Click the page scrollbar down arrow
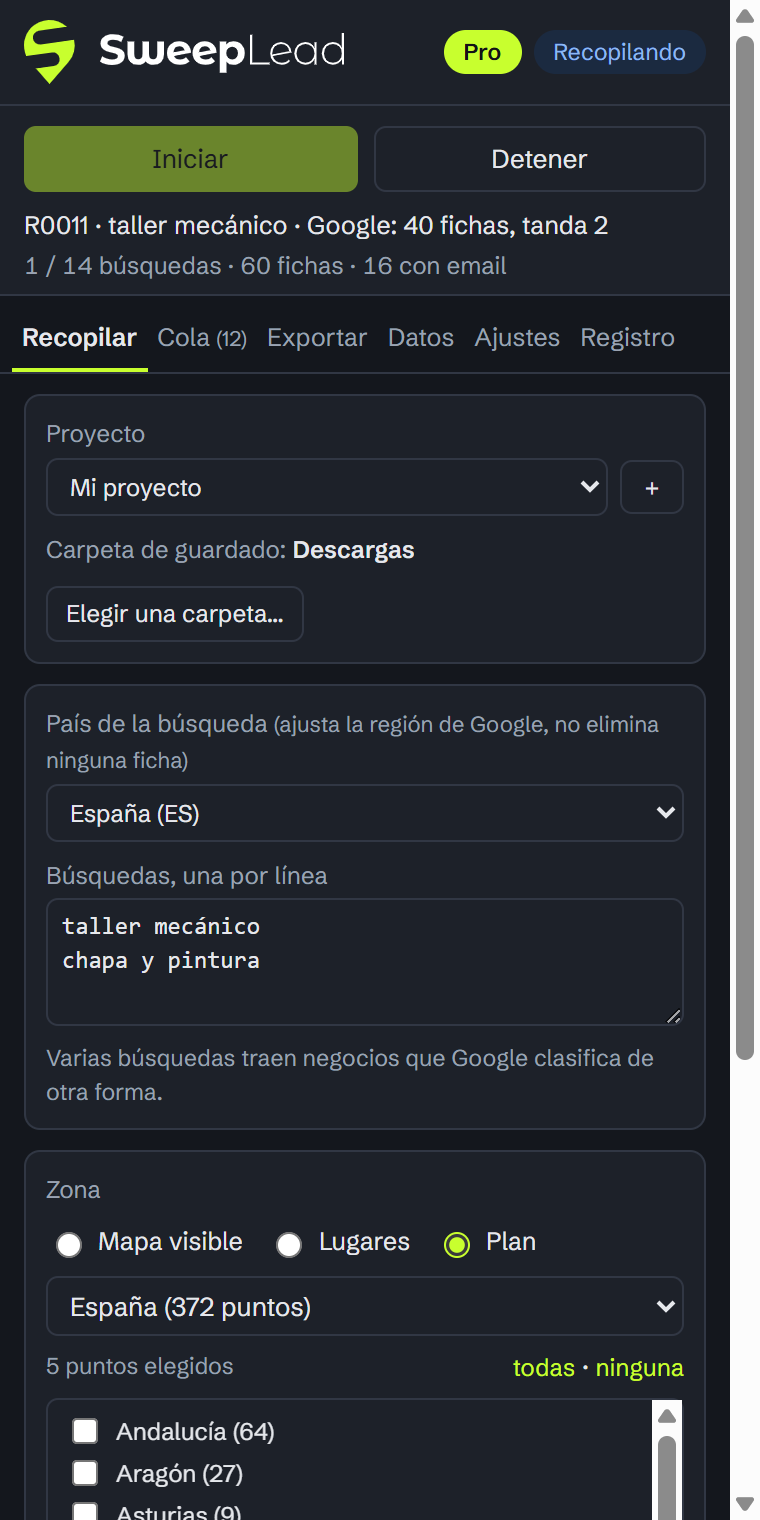 point(745,1504)
